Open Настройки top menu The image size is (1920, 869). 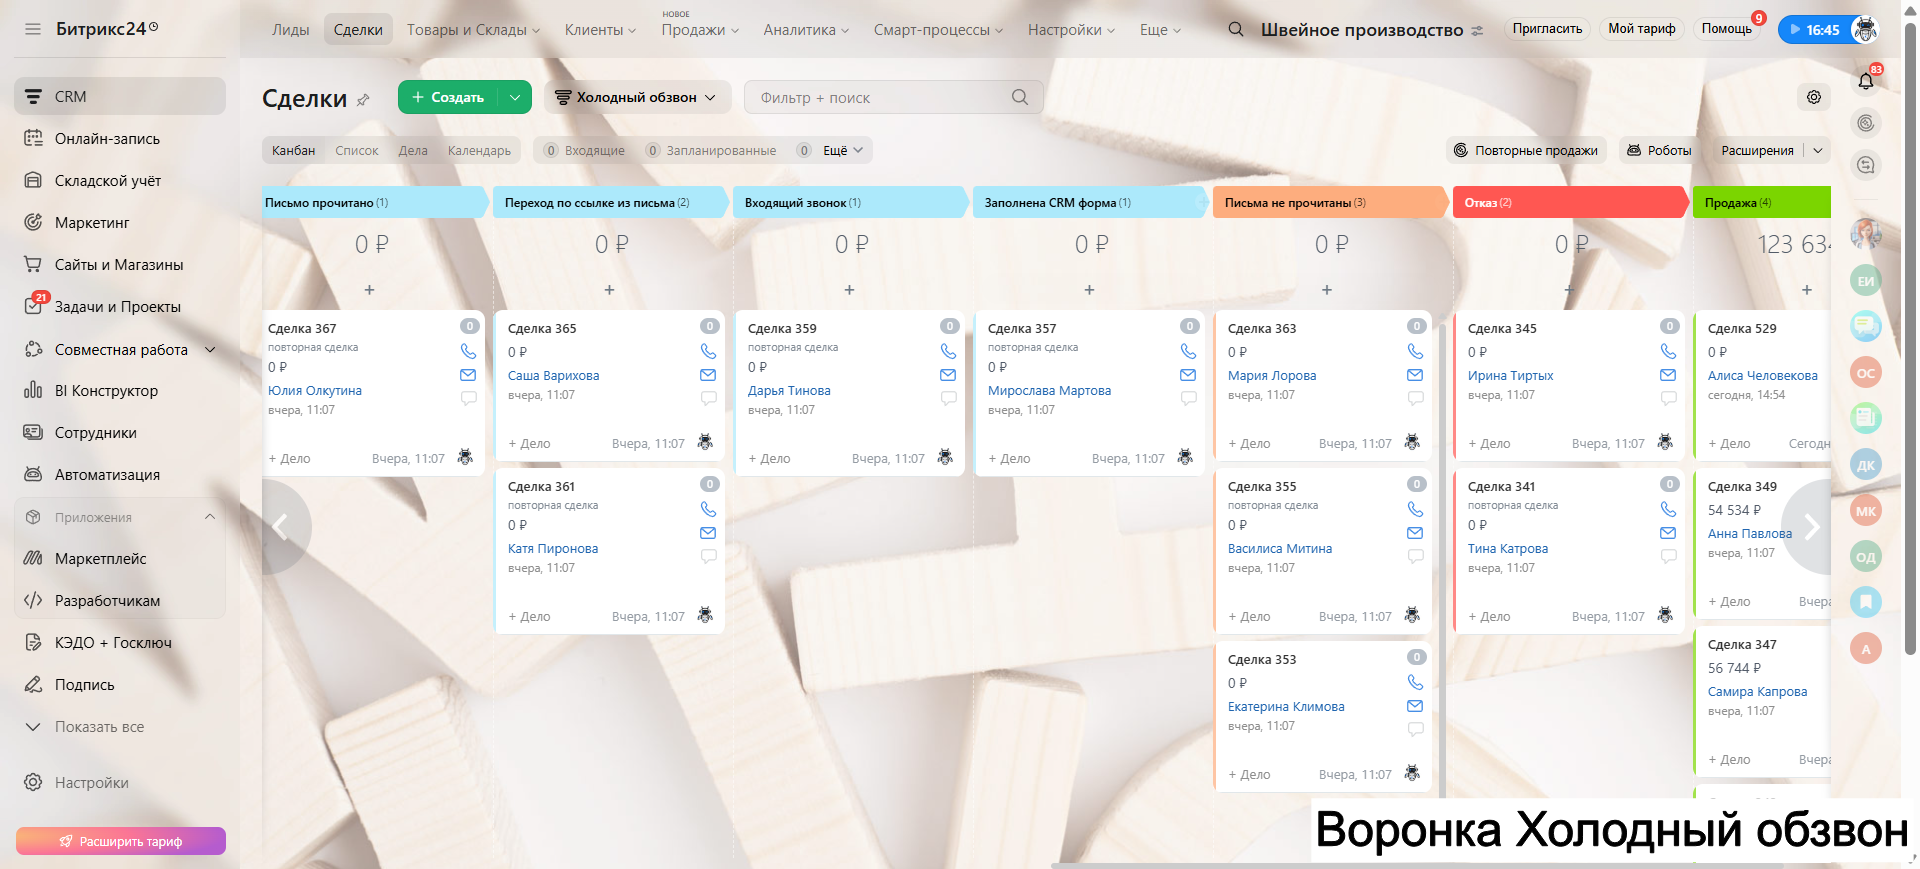point(1071,30)
